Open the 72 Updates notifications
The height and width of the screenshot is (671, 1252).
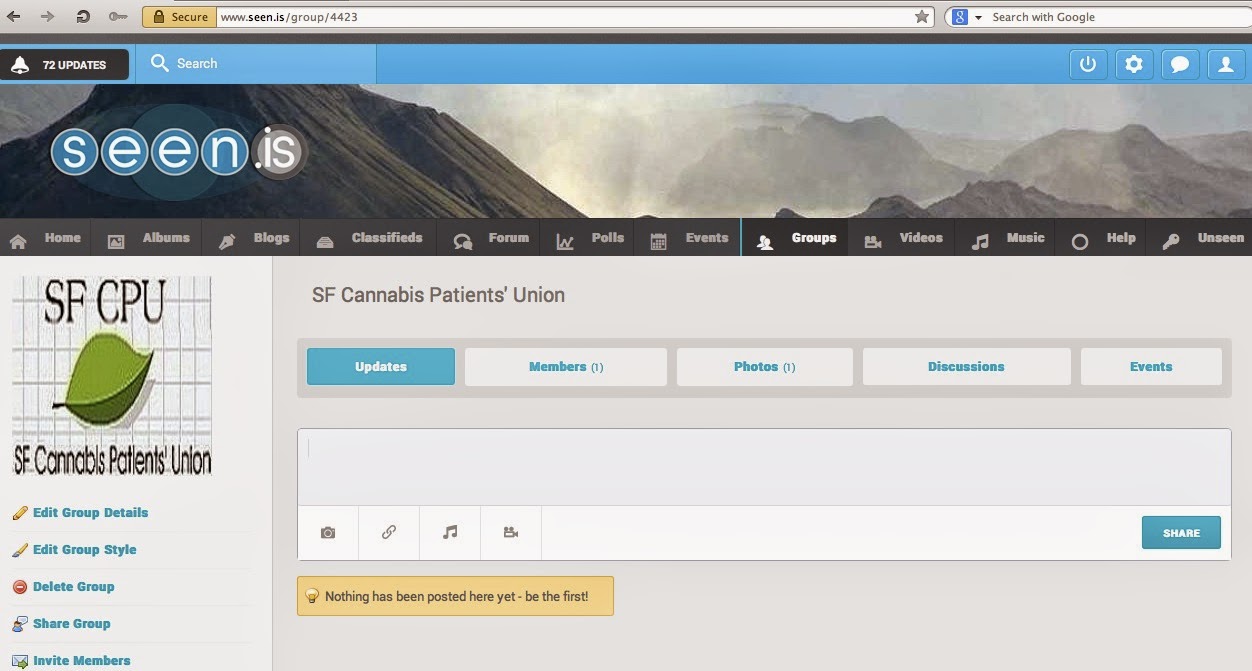tap(64, 65)
